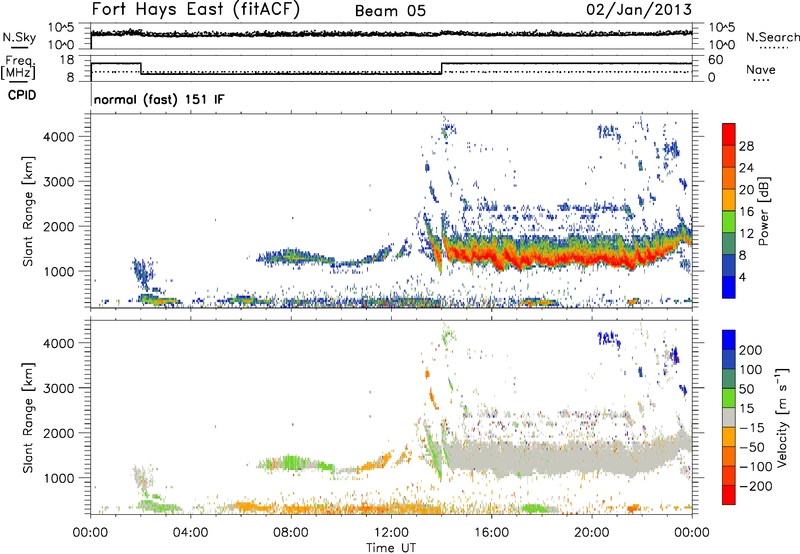Image resolution: width=800 pixels, height=554 pixels.
Task: Click the red high-power scatter band near 18:00
Action: [542, 260]
